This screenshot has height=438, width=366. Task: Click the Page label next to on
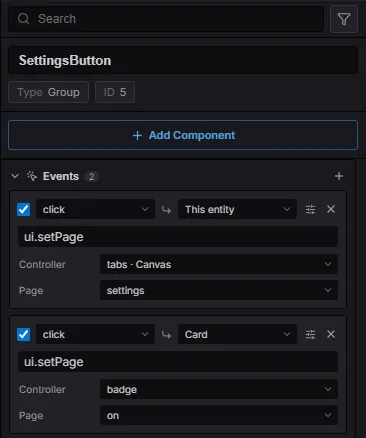click(x=31, y=416)
